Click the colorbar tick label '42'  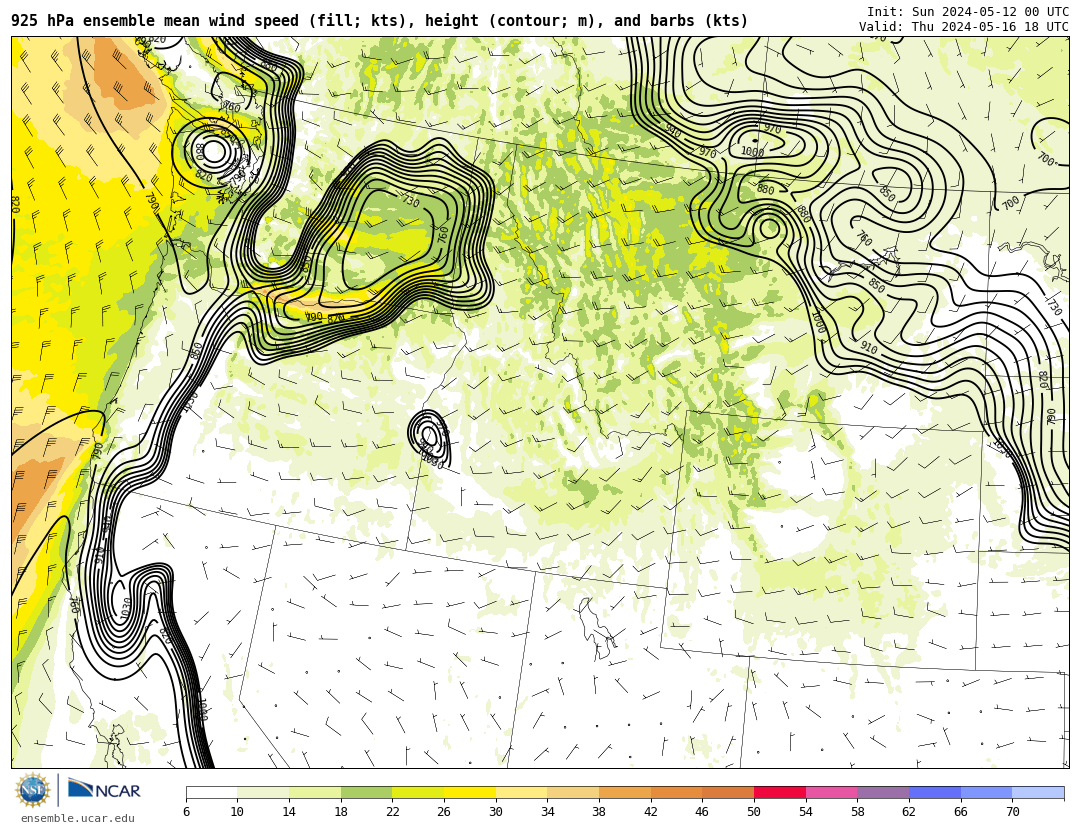tap(650, 812)
